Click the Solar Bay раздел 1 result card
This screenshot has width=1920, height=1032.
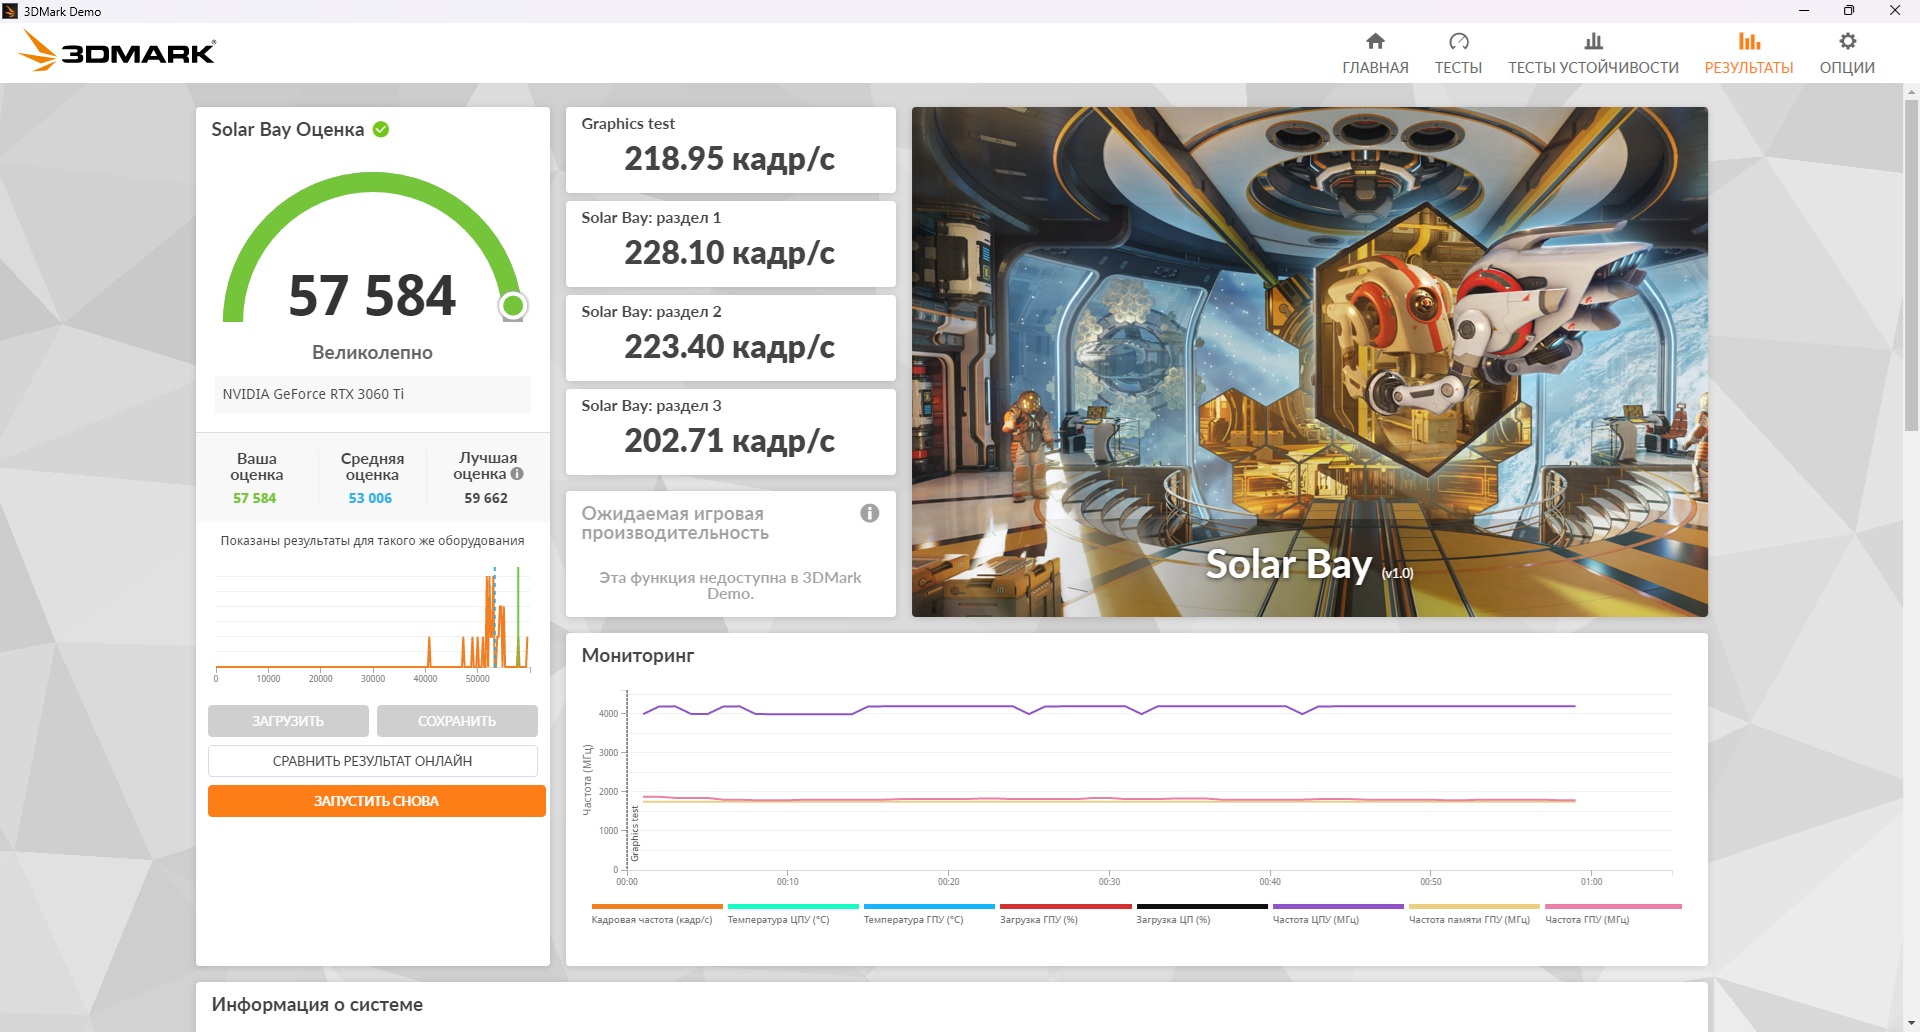(x=731, y=244)
